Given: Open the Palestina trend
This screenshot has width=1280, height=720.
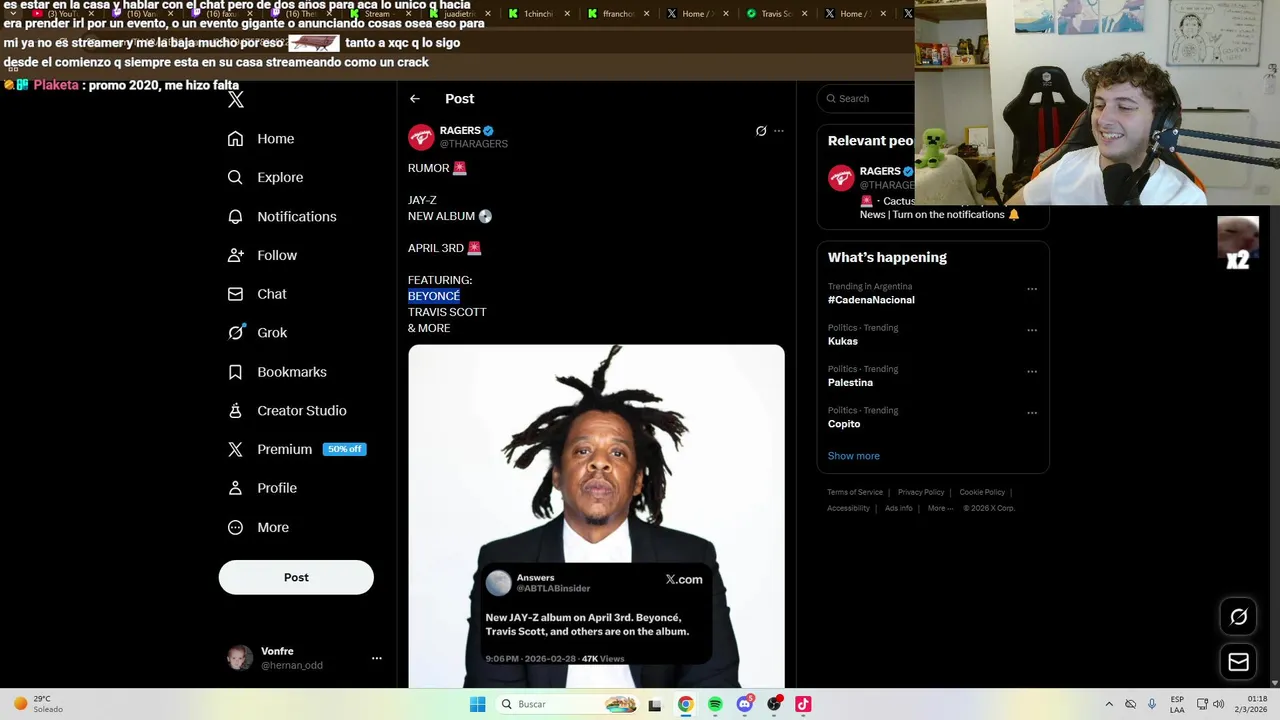Looking at the screenshot, I should (850, 382).
